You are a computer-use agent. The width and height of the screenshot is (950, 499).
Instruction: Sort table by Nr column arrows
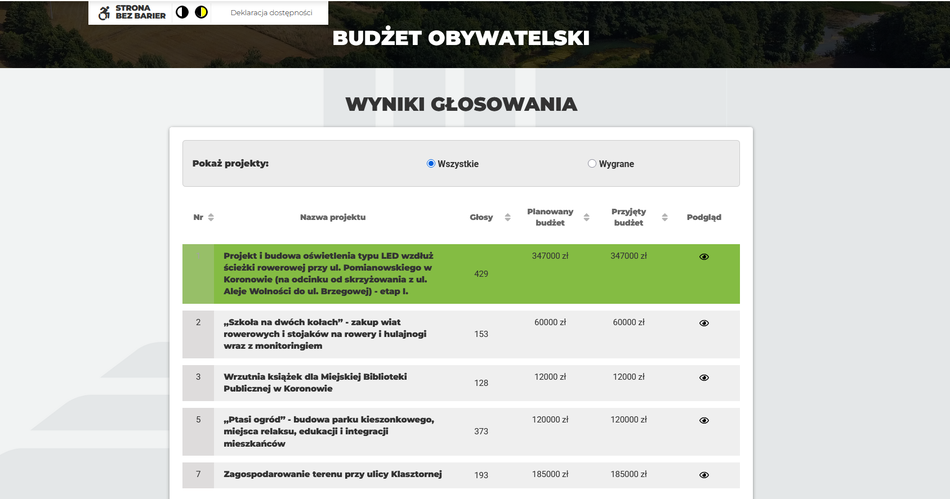pyautogui.click(x=211, y=217)
